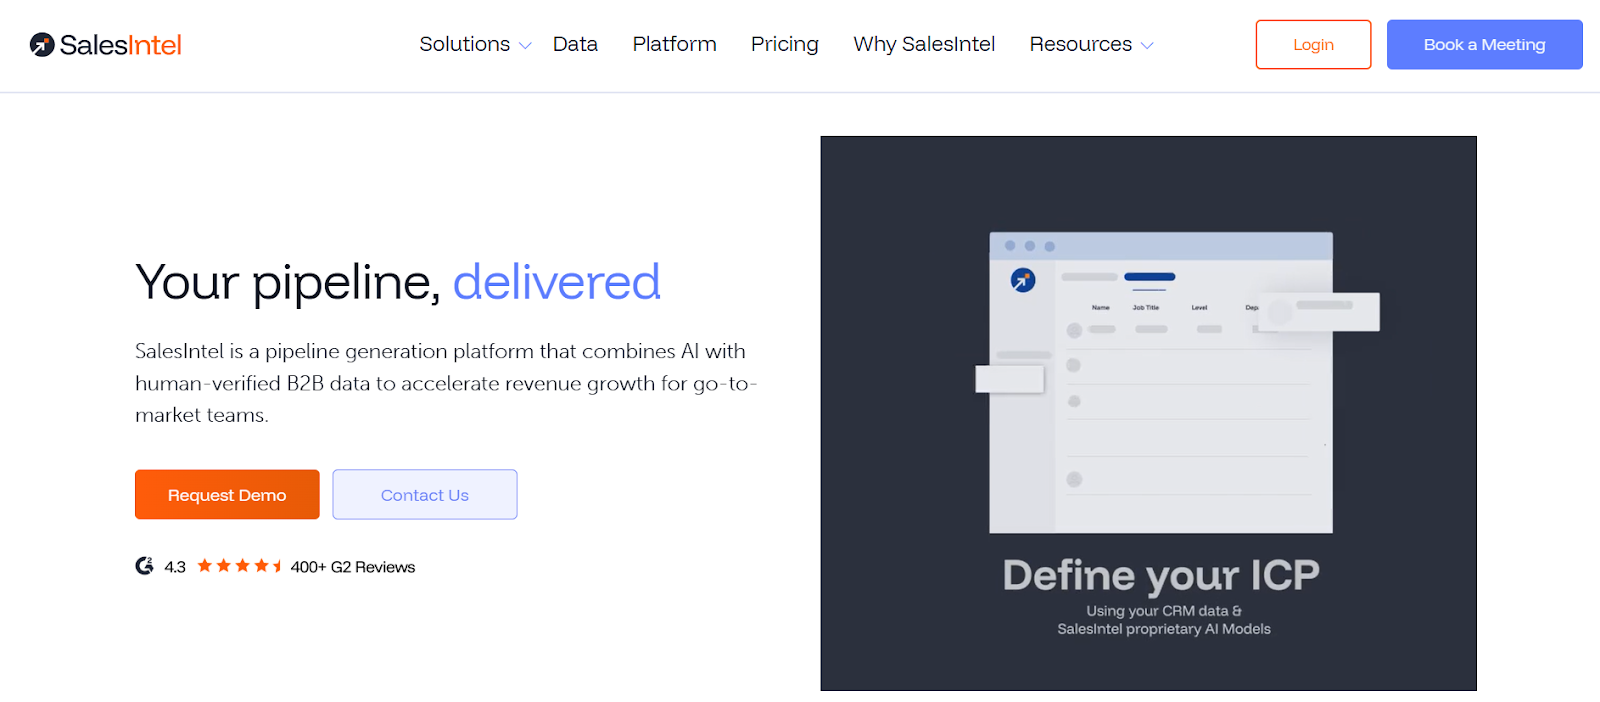Click the SalesIntel description paragraph
The width and height of the screenshot is (1600, 702).
coord(446,383)
